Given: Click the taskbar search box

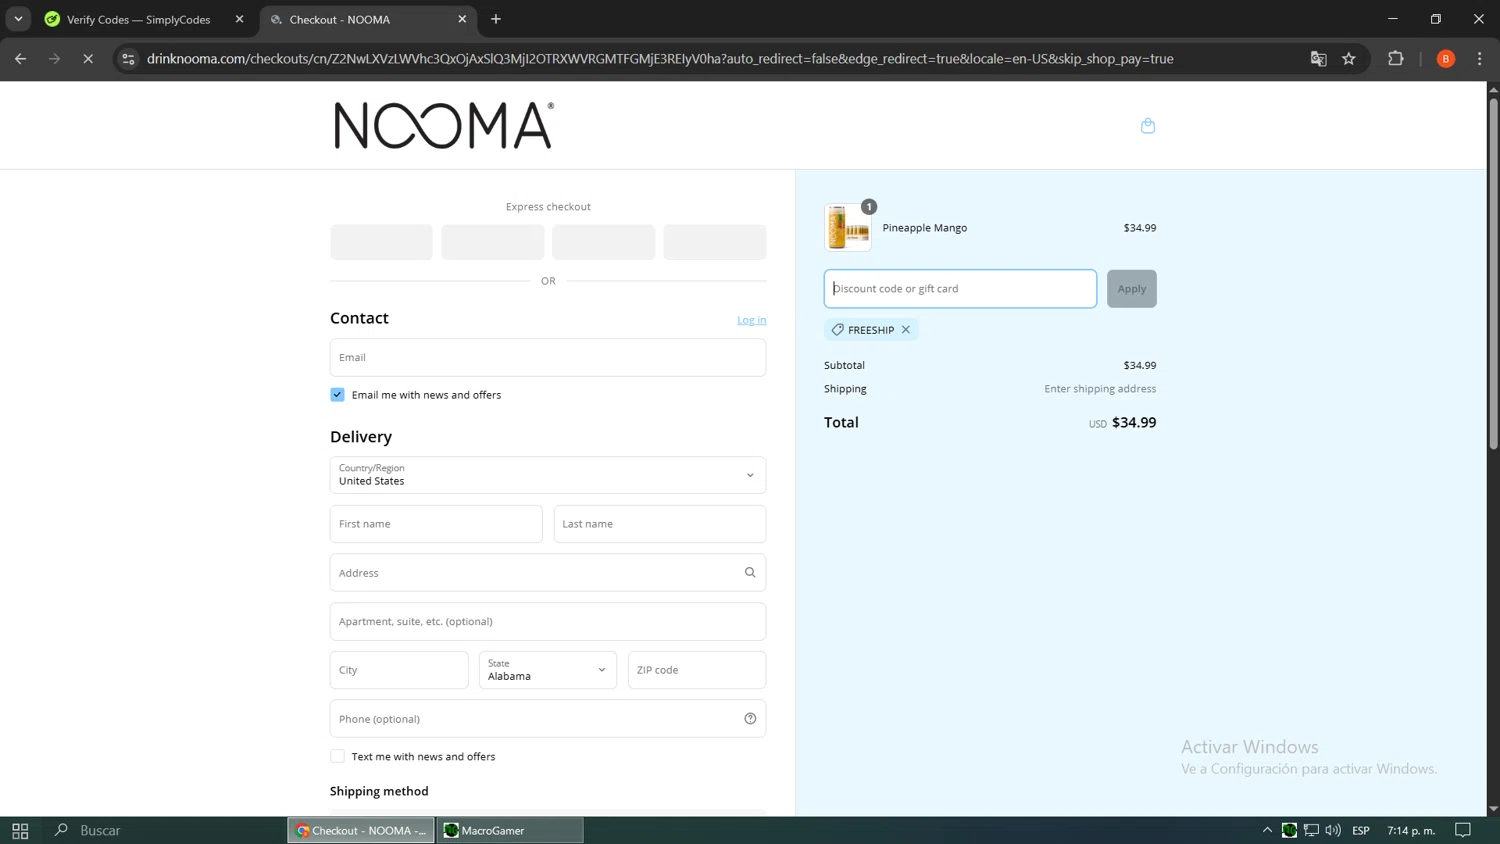Looking at the screenshot, I should [x=165, y=830].
